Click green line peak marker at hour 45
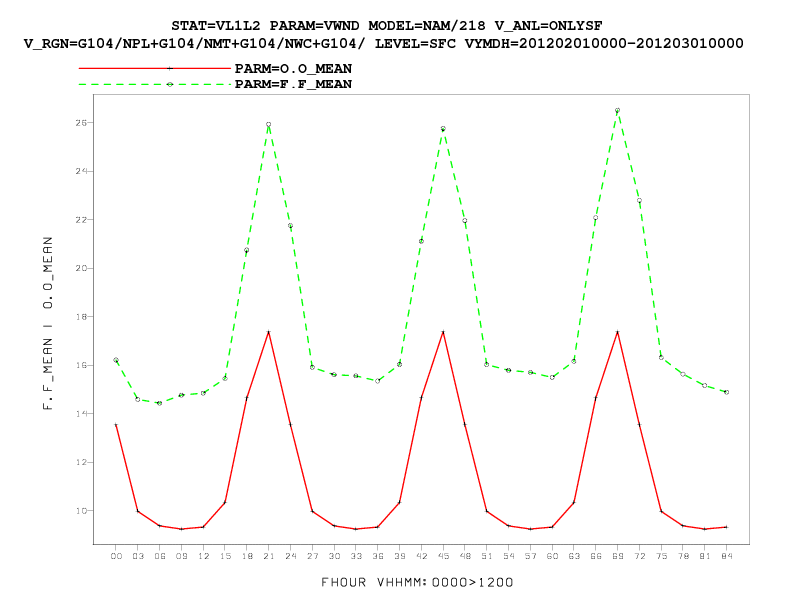Viewport: 792px width, 612px height. [x=443, y=129]
